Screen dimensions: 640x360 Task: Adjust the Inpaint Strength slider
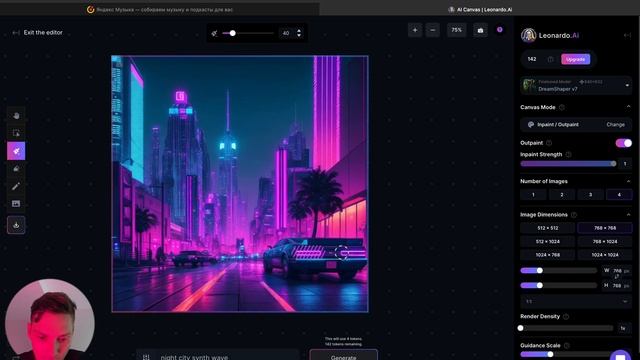click(568, 164)
